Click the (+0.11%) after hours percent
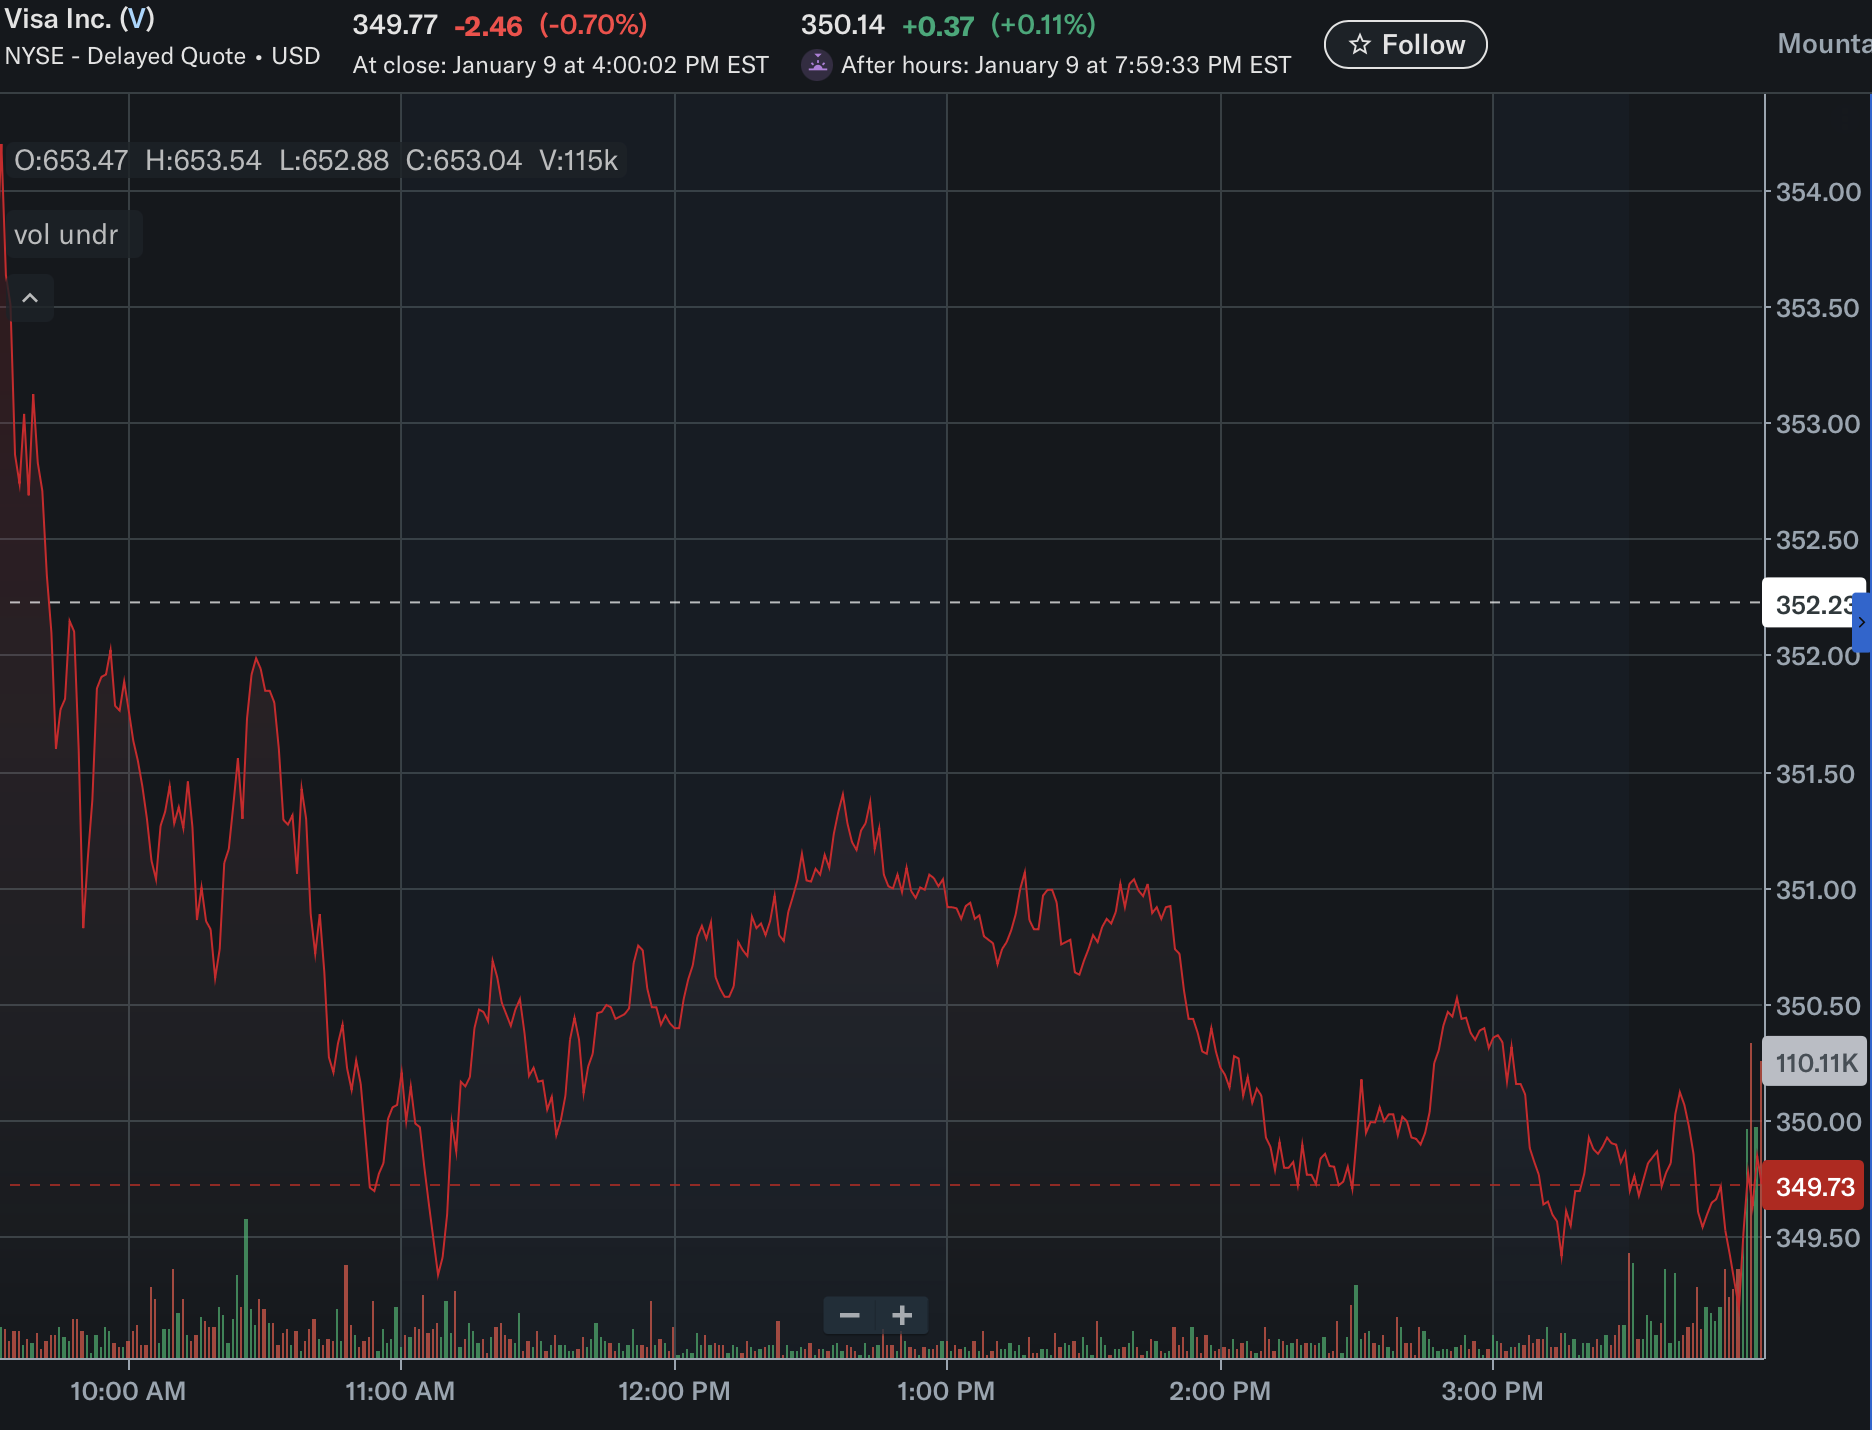The height and width of the screenshot is (1430, 1872). [x=1043, y=25]
